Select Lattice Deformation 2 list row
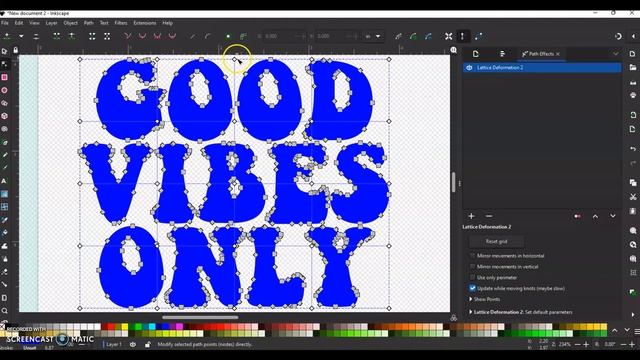The height and width of the screenshot is (360, 640). coord(542,68)
